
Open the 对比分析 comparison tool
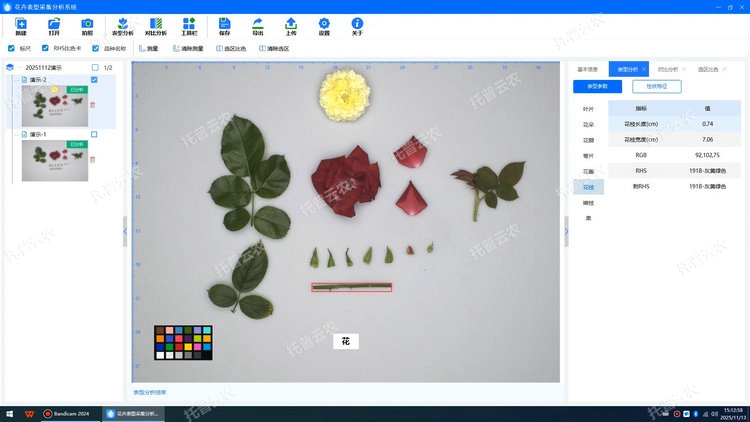coord(155,25)
